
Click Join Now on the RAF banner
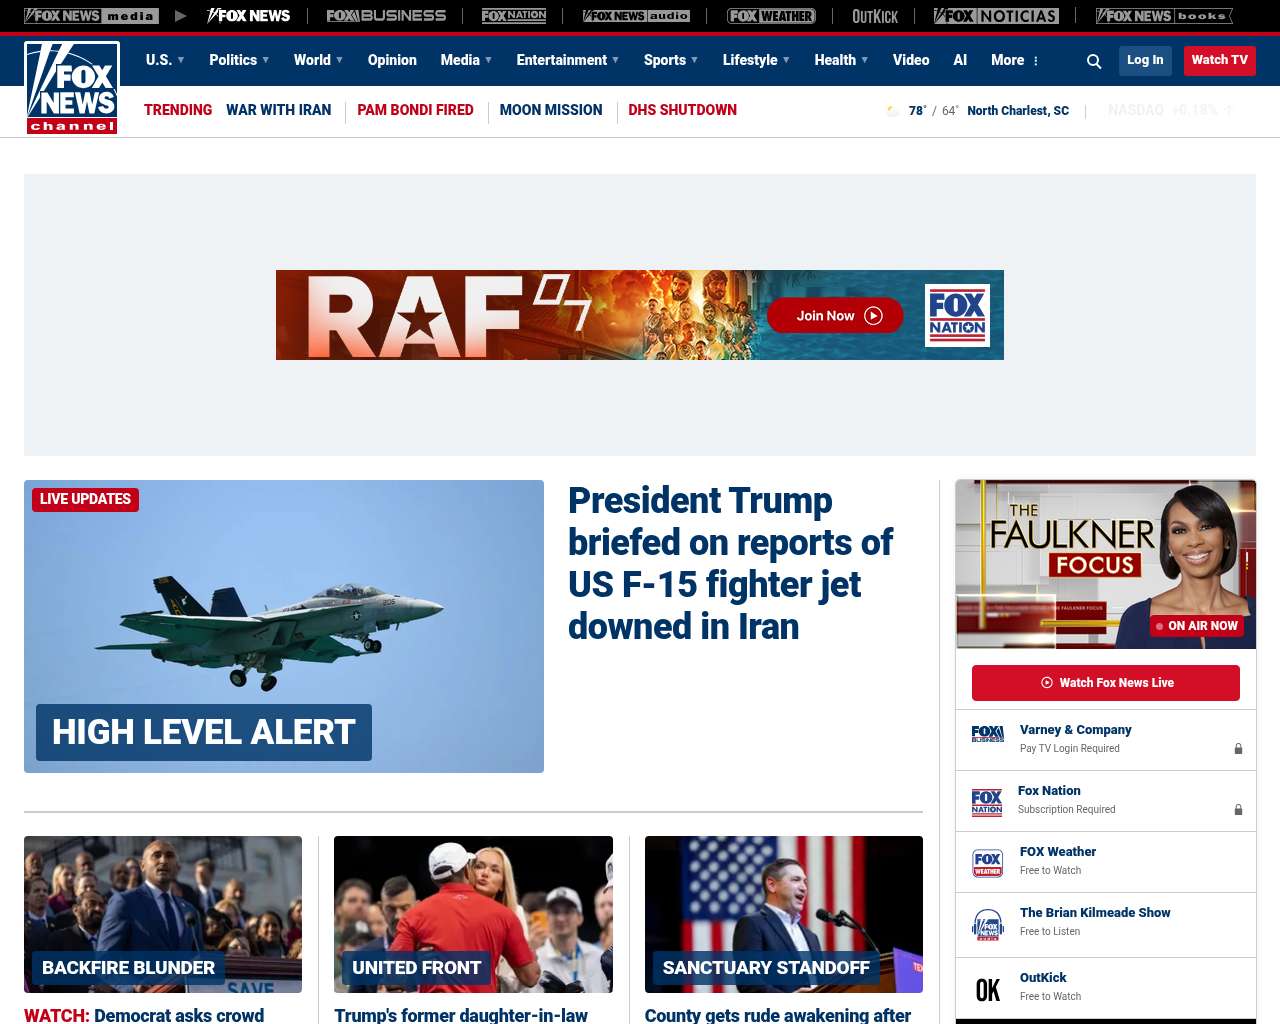coord(835,316)
